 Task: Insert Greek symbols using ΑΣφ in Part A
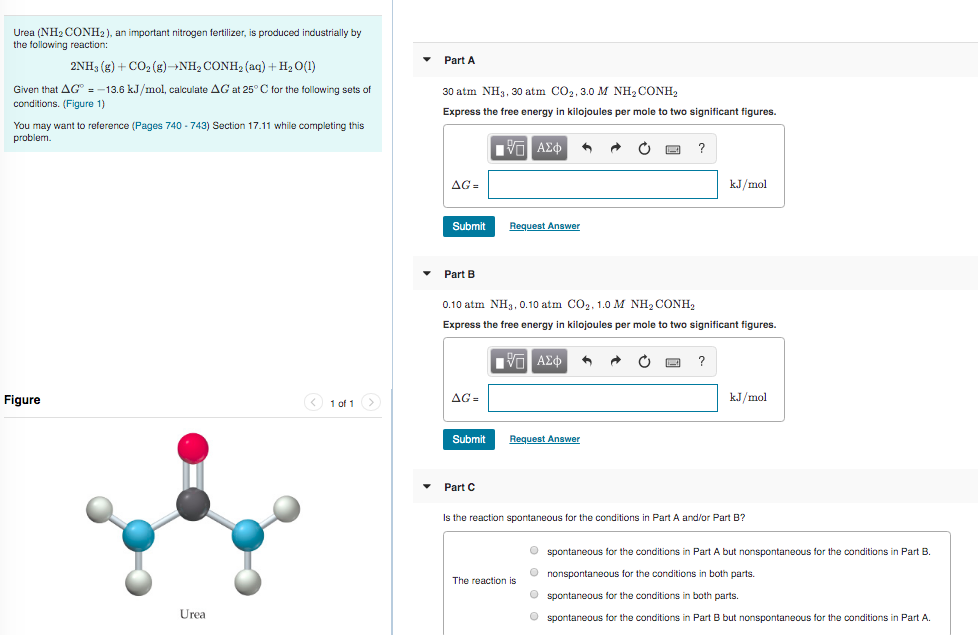pos(548,148)
